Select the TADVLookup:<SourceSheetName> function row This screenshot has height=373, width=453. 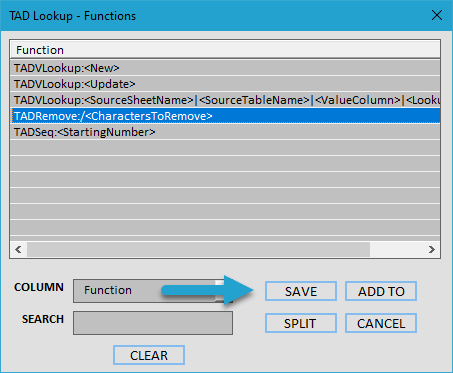pyautogui.click(x=225, y=100)
